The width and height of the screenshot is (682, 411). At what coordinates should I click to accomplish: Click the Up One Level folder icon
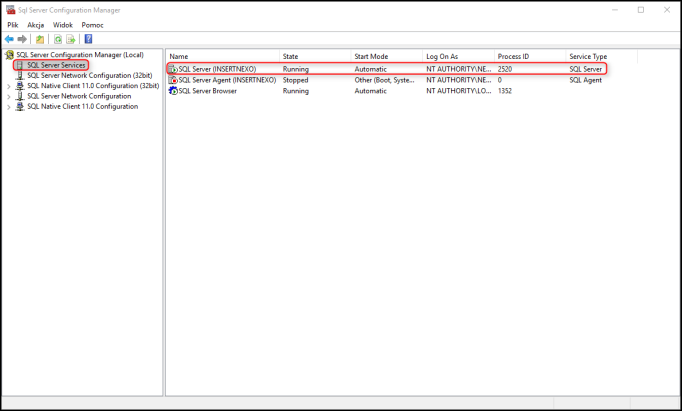point(40,39)
